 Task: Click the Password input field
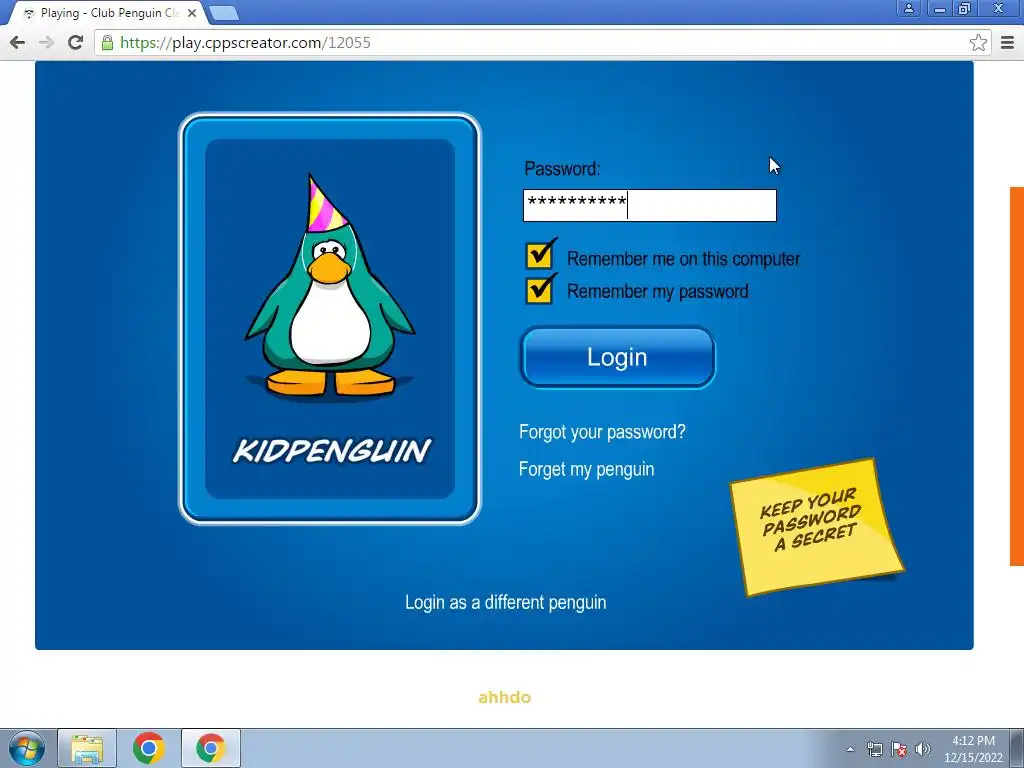click(x=650, y=205)
